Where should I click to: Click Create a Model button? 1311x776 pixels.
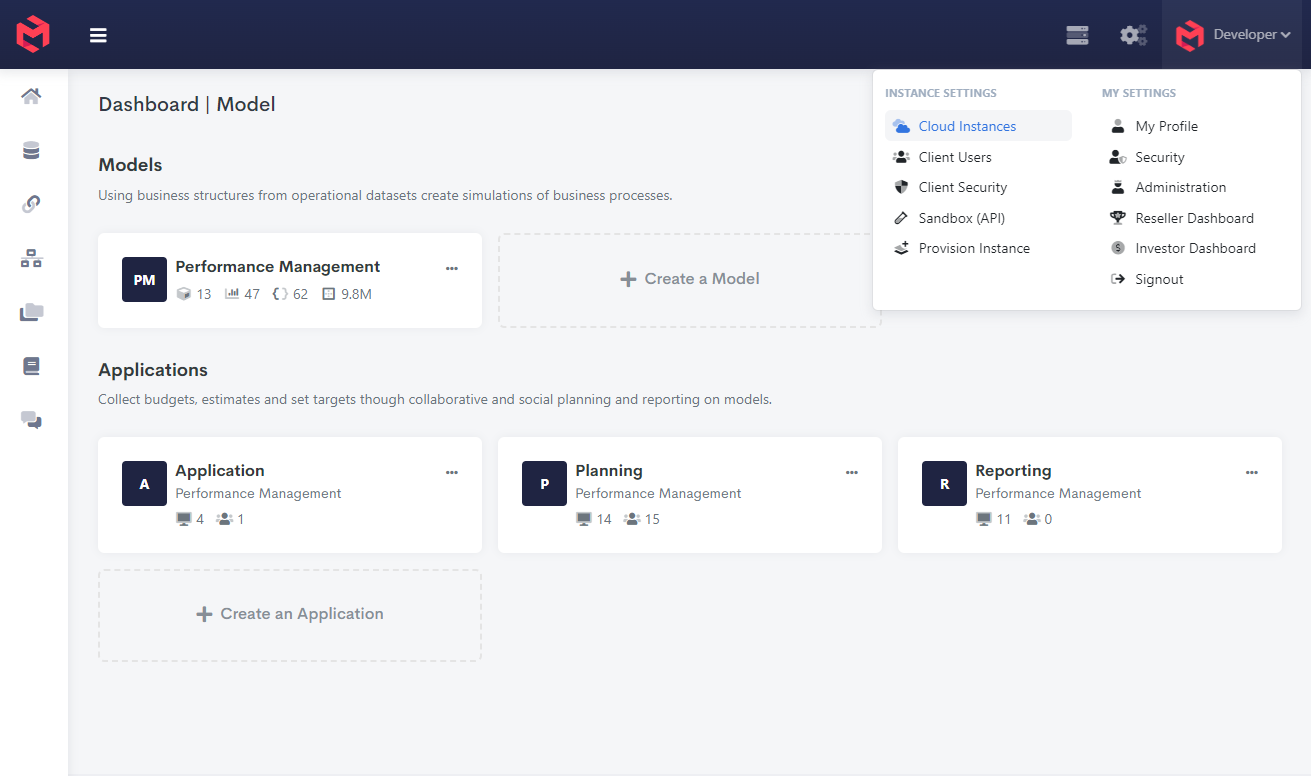tap(690, 279)
